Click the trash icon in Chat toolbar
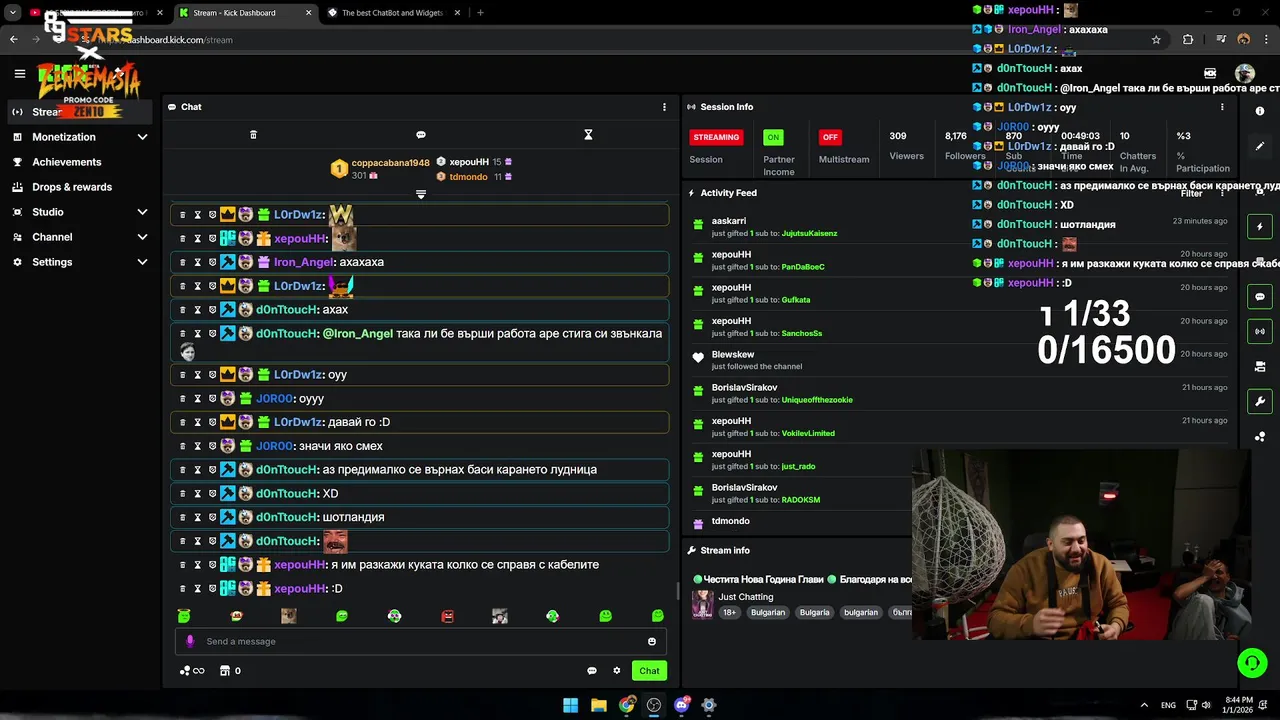 pos(253,135)
